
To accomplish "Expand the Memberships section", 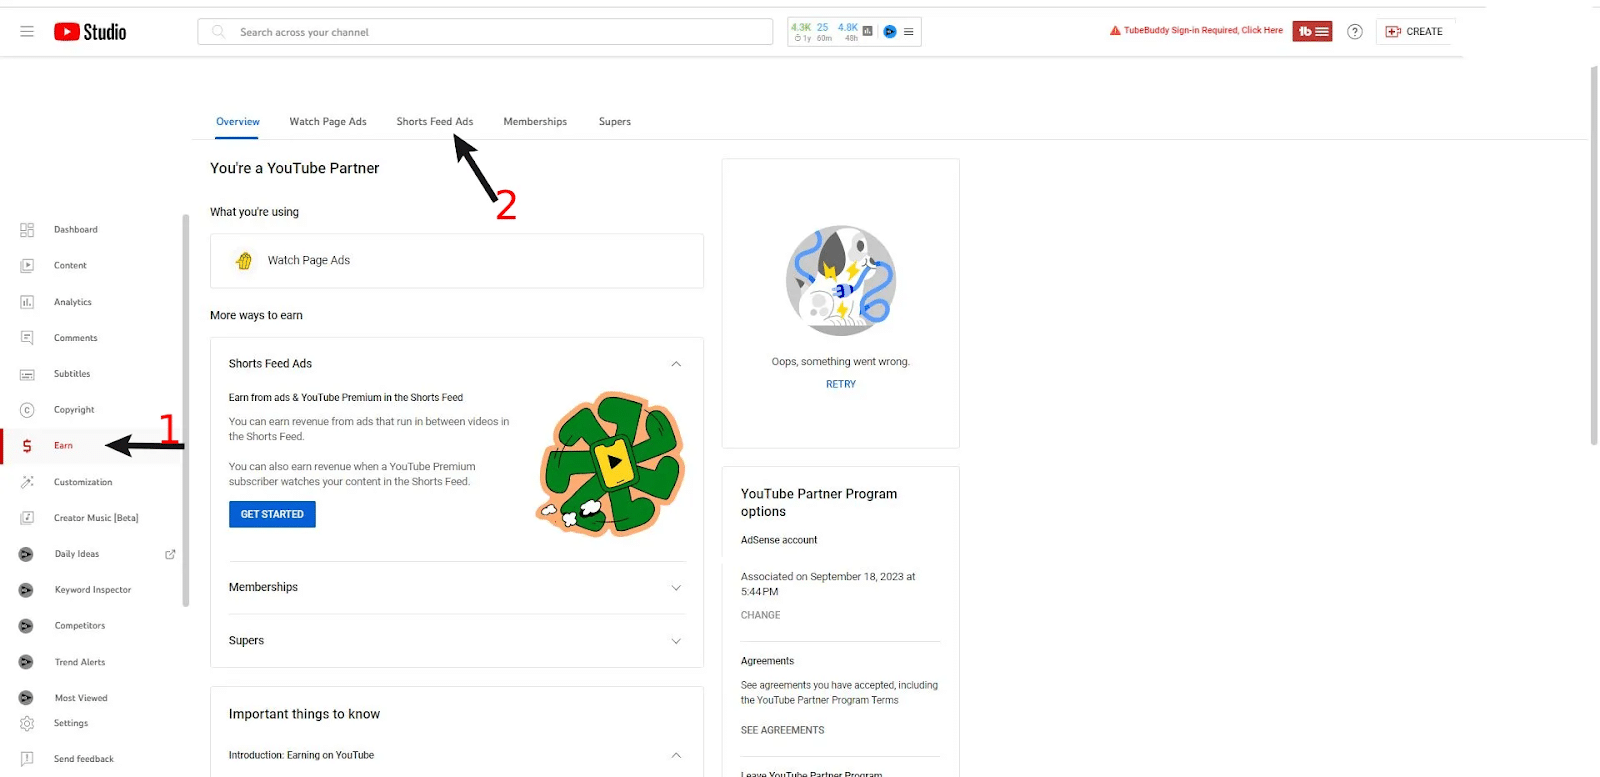I will click(x=676, y=588).
